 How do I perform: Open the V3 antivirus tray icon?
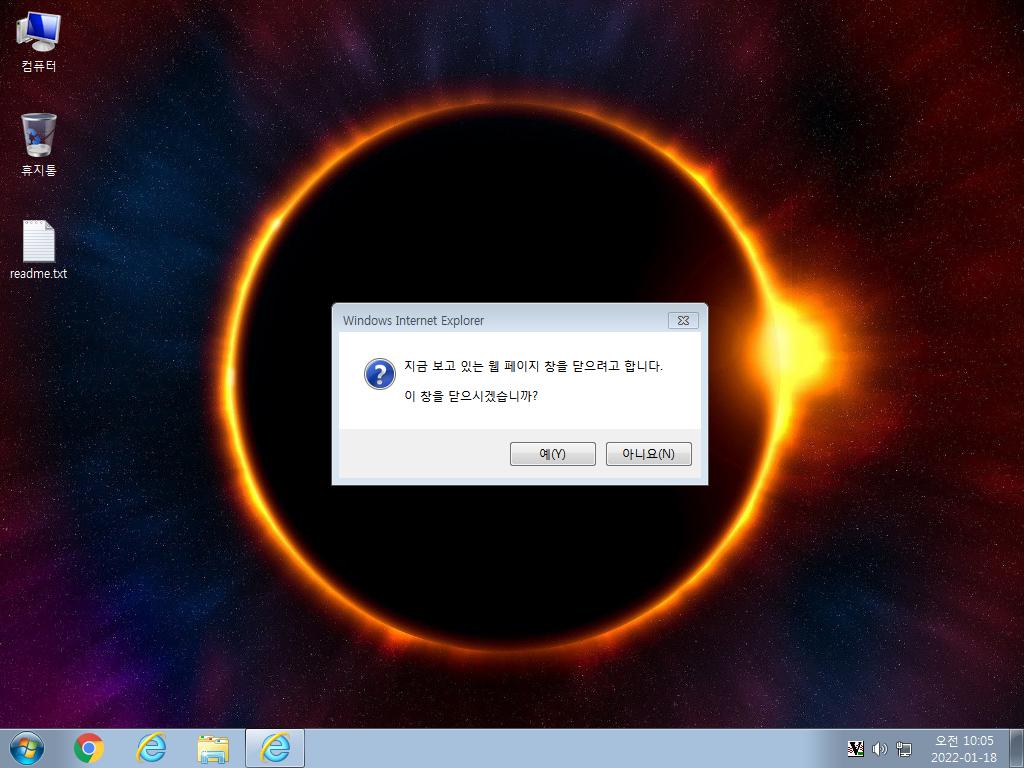click(856, 748)
